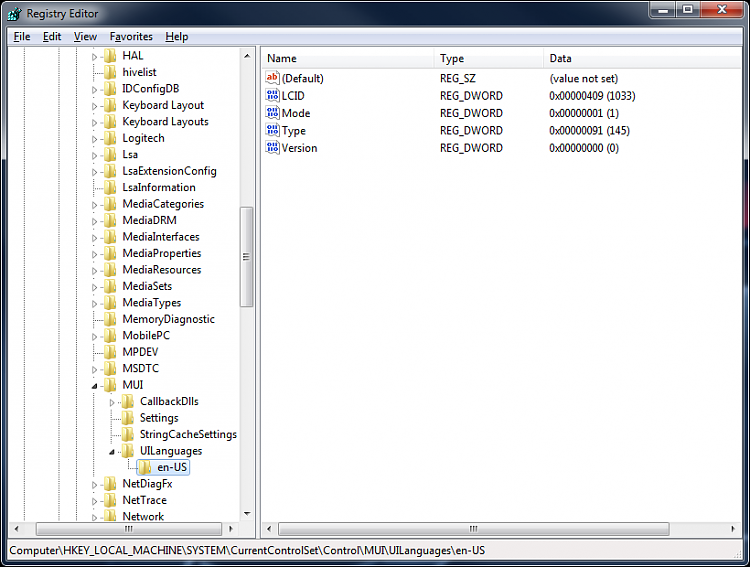Click the Logitech folder icon
The image size is (750, 567).
click(110, 138)
